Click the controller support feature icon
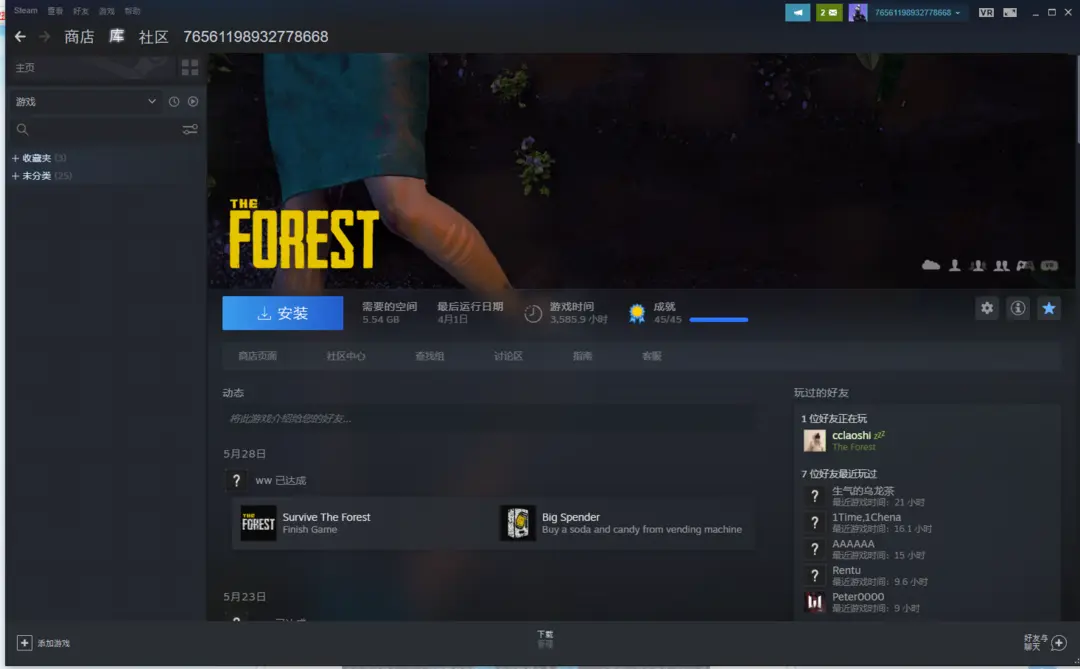The image size is (1080, 669). [1025, 265]
